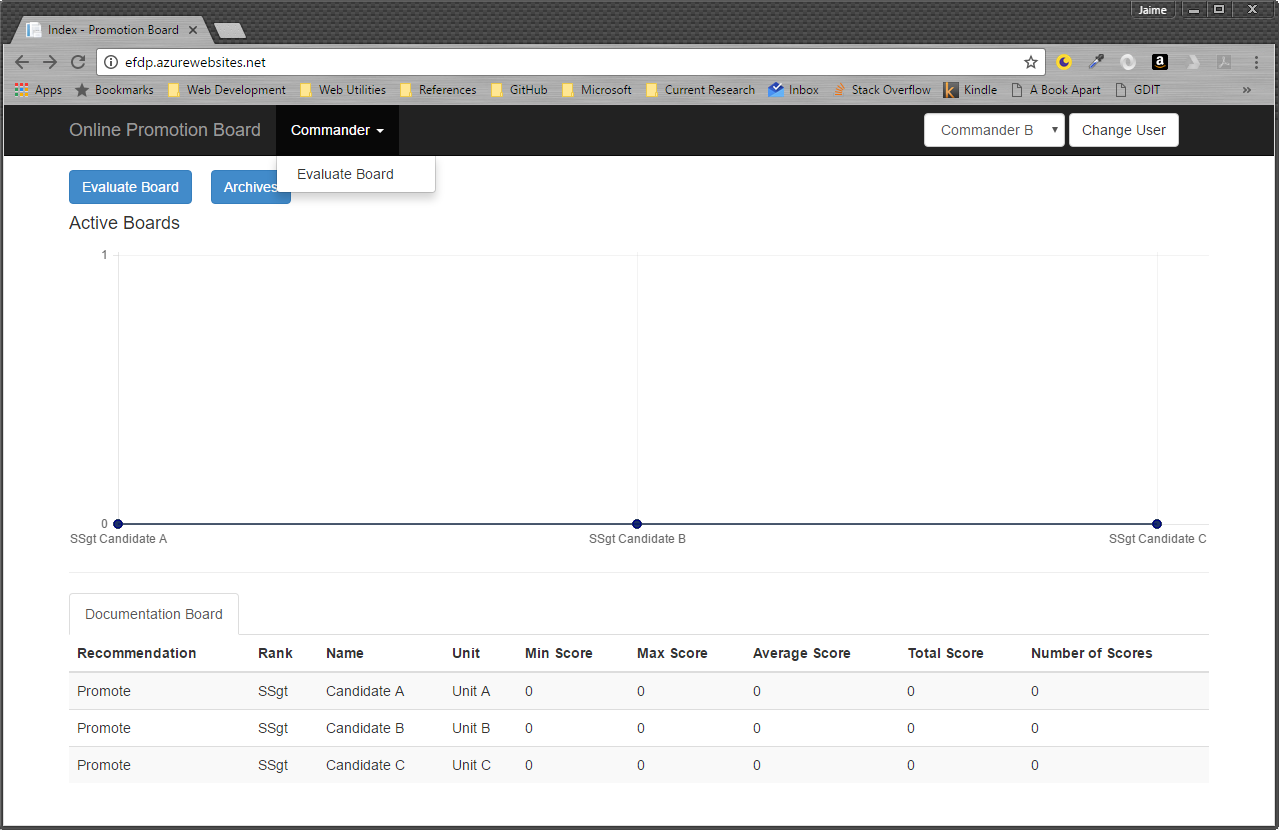1280x830 pixels.
Task: Open the Inbox bookmark
Action: tap(793, 90)
